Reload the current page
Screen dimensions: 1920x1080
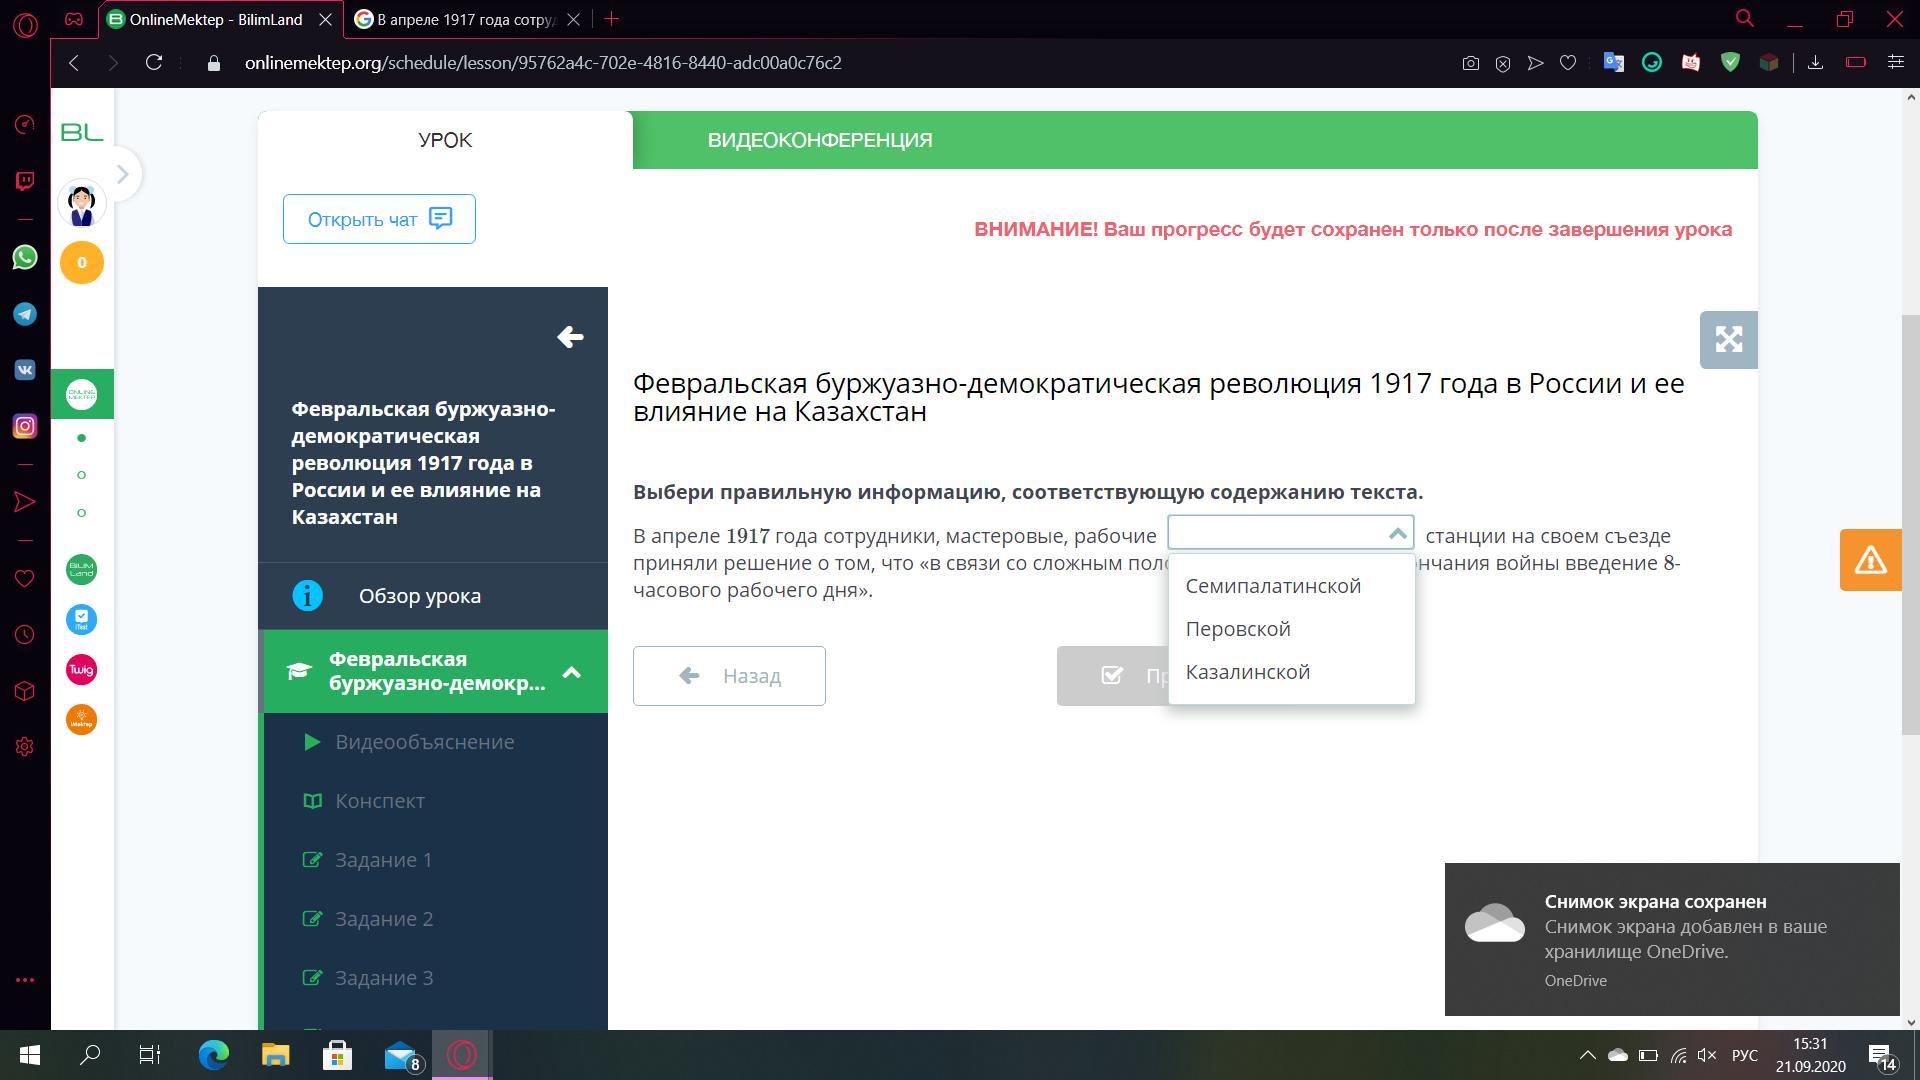[154, 62]
